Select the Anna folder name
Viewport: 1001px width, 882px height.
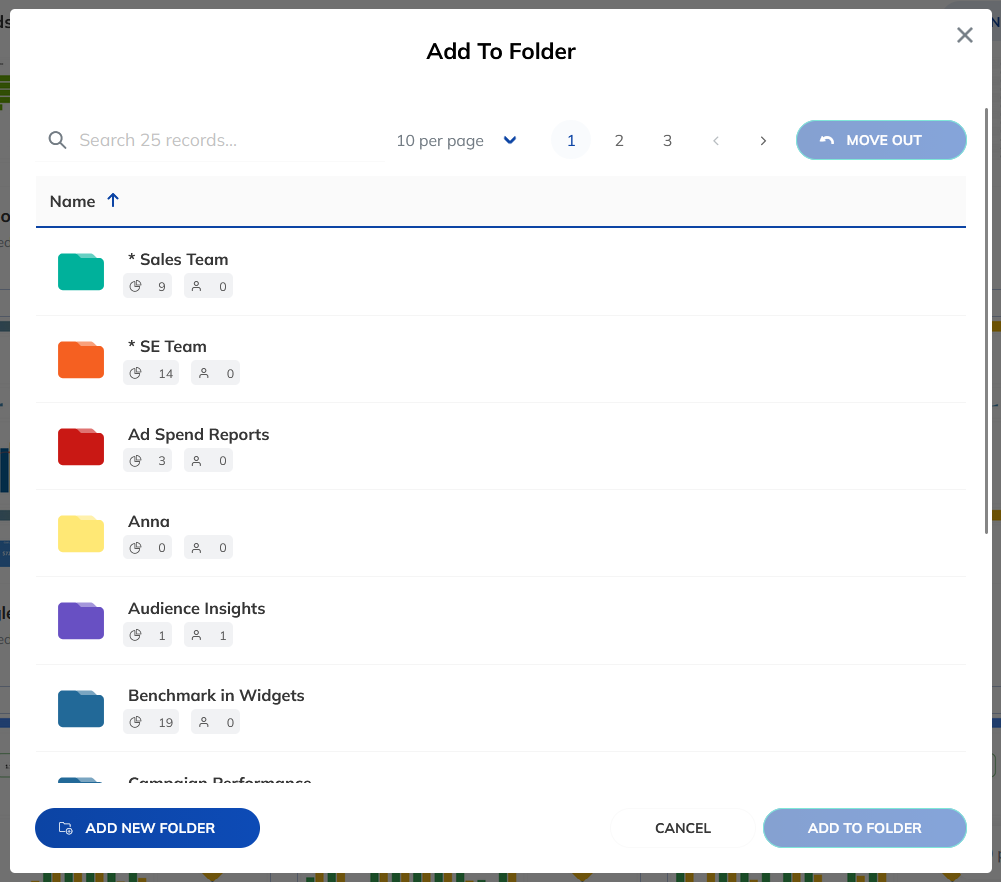click(149, 521)
